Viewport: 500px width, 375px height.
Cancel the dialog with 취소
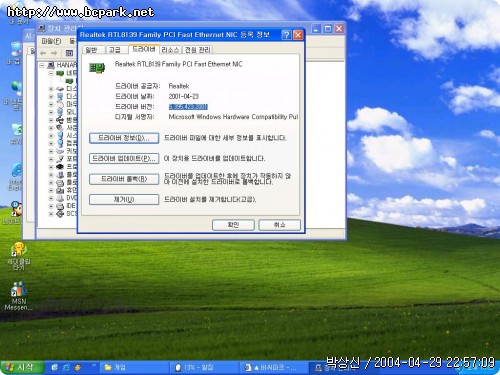(279, 225)
